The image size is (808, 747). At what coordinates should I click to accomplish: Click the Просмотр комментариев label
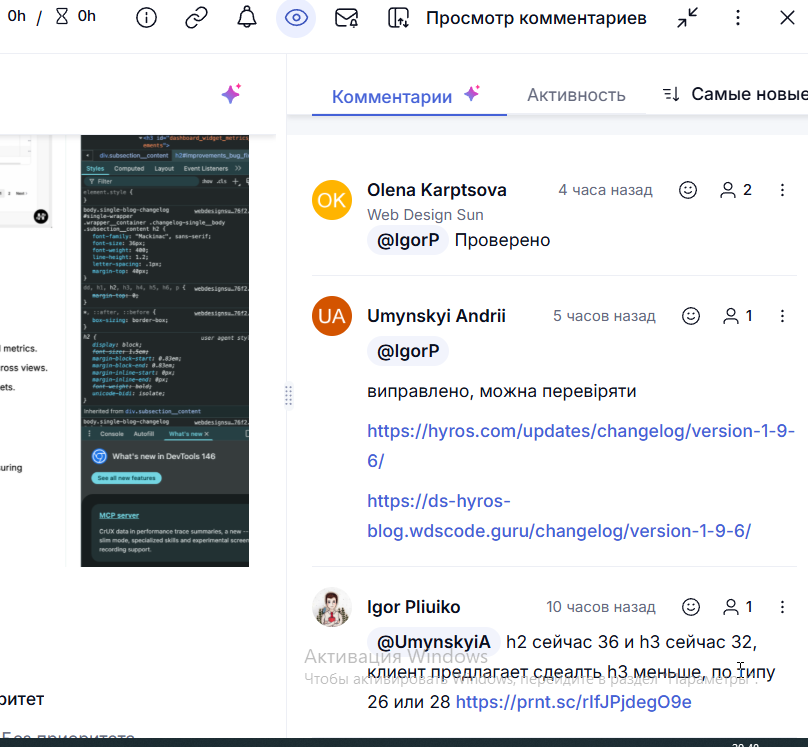pos(536,18)
